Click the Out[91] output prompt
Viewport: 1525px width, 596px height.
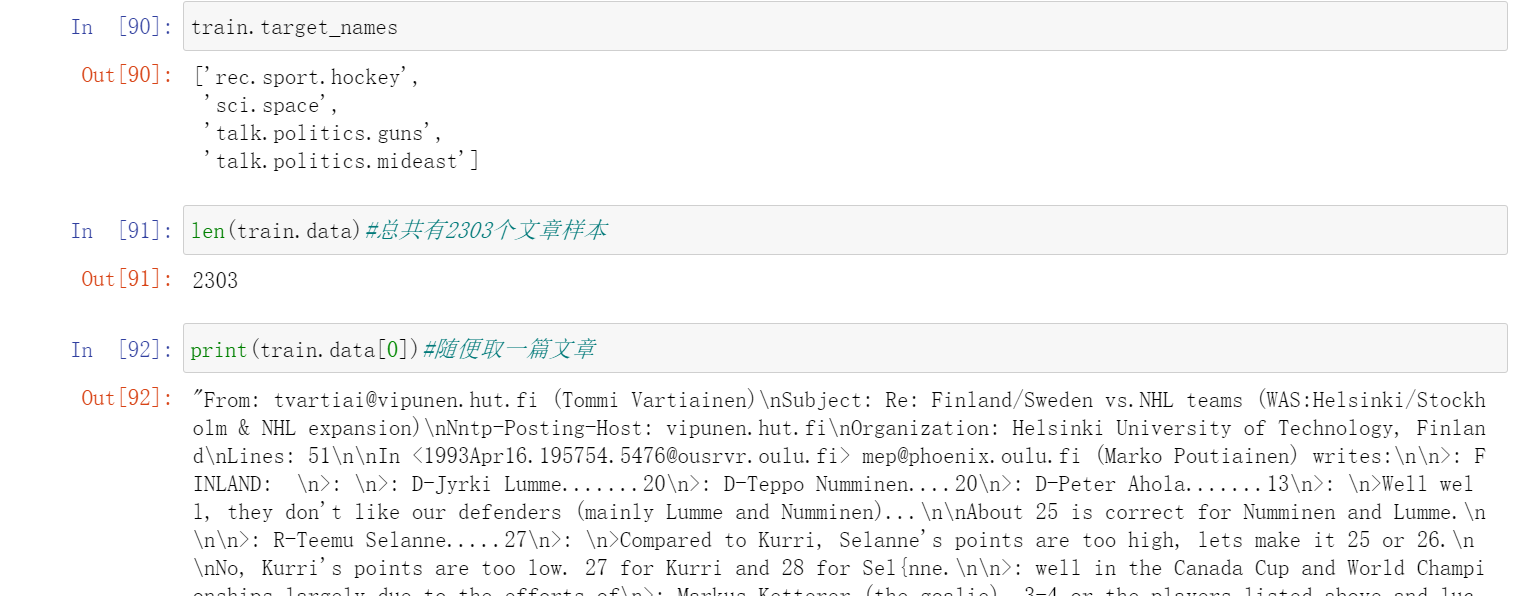[127, 279]
